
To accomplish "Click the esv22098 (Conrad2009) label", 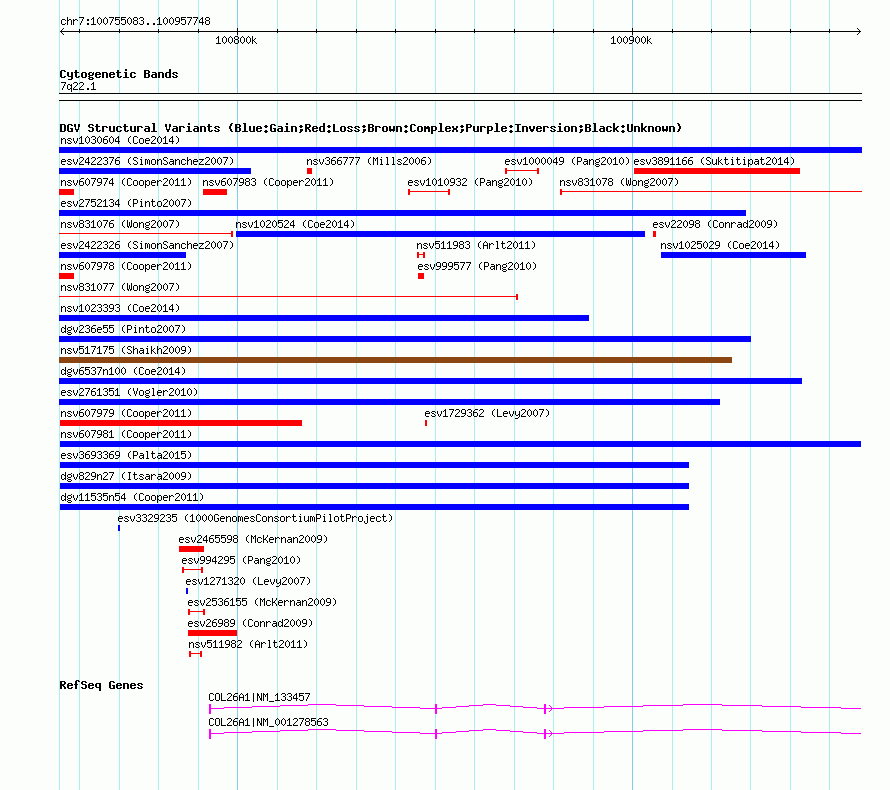I will point(715,224).
